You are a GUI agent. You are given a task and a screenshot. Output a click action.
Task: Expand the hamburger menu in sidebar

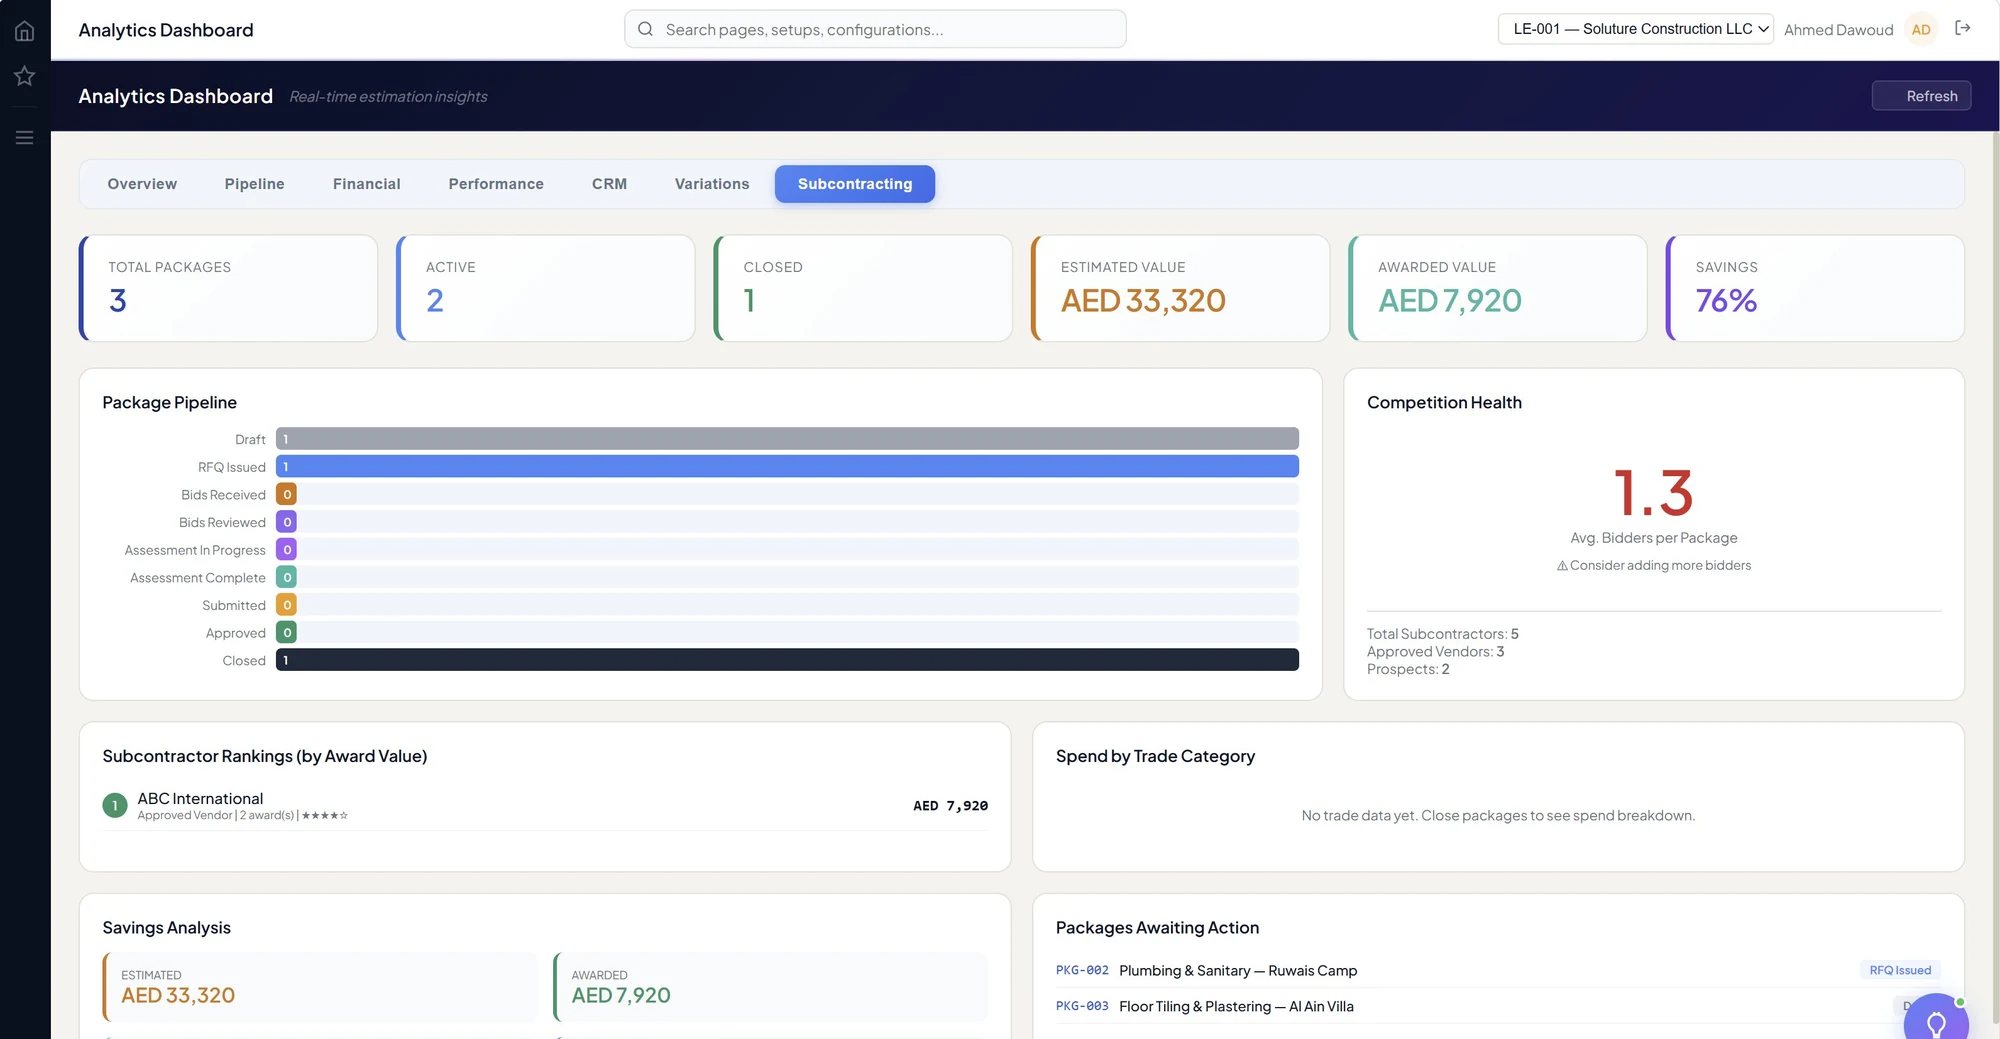(x=24, y=138)
